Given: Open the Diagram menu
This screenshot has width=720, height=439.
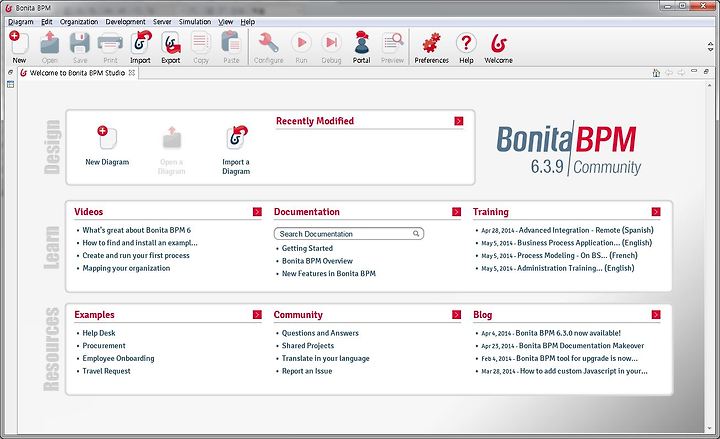Looking at the screenshot, I should tap(21, 22).
